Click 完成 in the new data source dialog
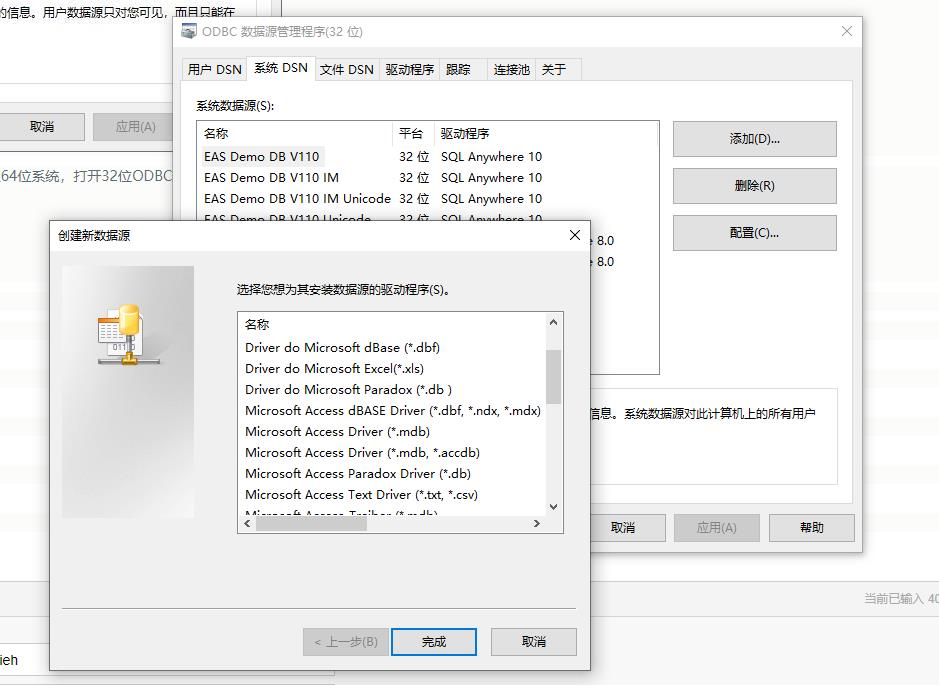Screen dimensions: 939x685 (434, 642)
